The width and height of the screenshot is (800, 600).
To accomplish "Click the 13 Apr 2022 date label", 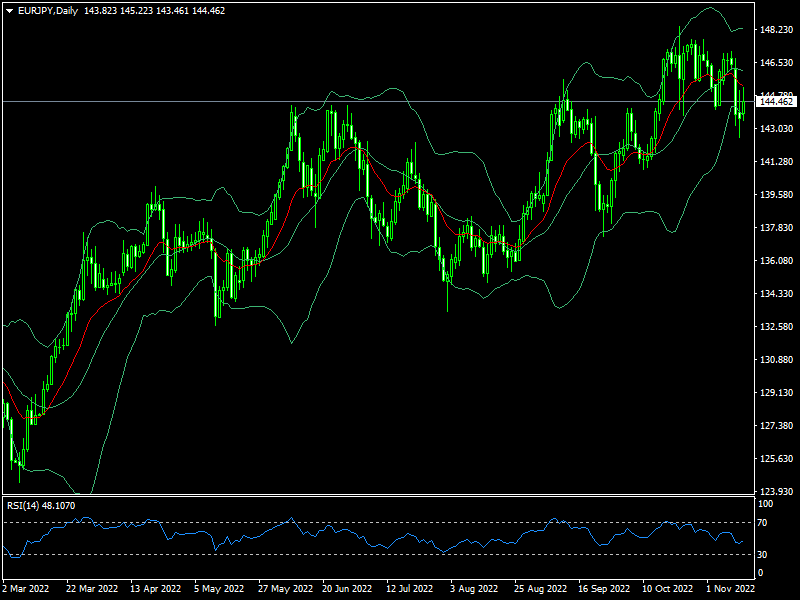I will (156, 588).
